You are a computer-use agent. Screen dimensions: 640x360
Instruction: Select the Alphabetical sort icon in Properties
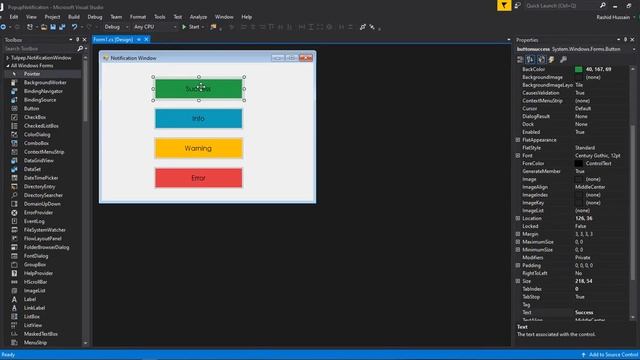pyautogui.click(x=530, y=60)
